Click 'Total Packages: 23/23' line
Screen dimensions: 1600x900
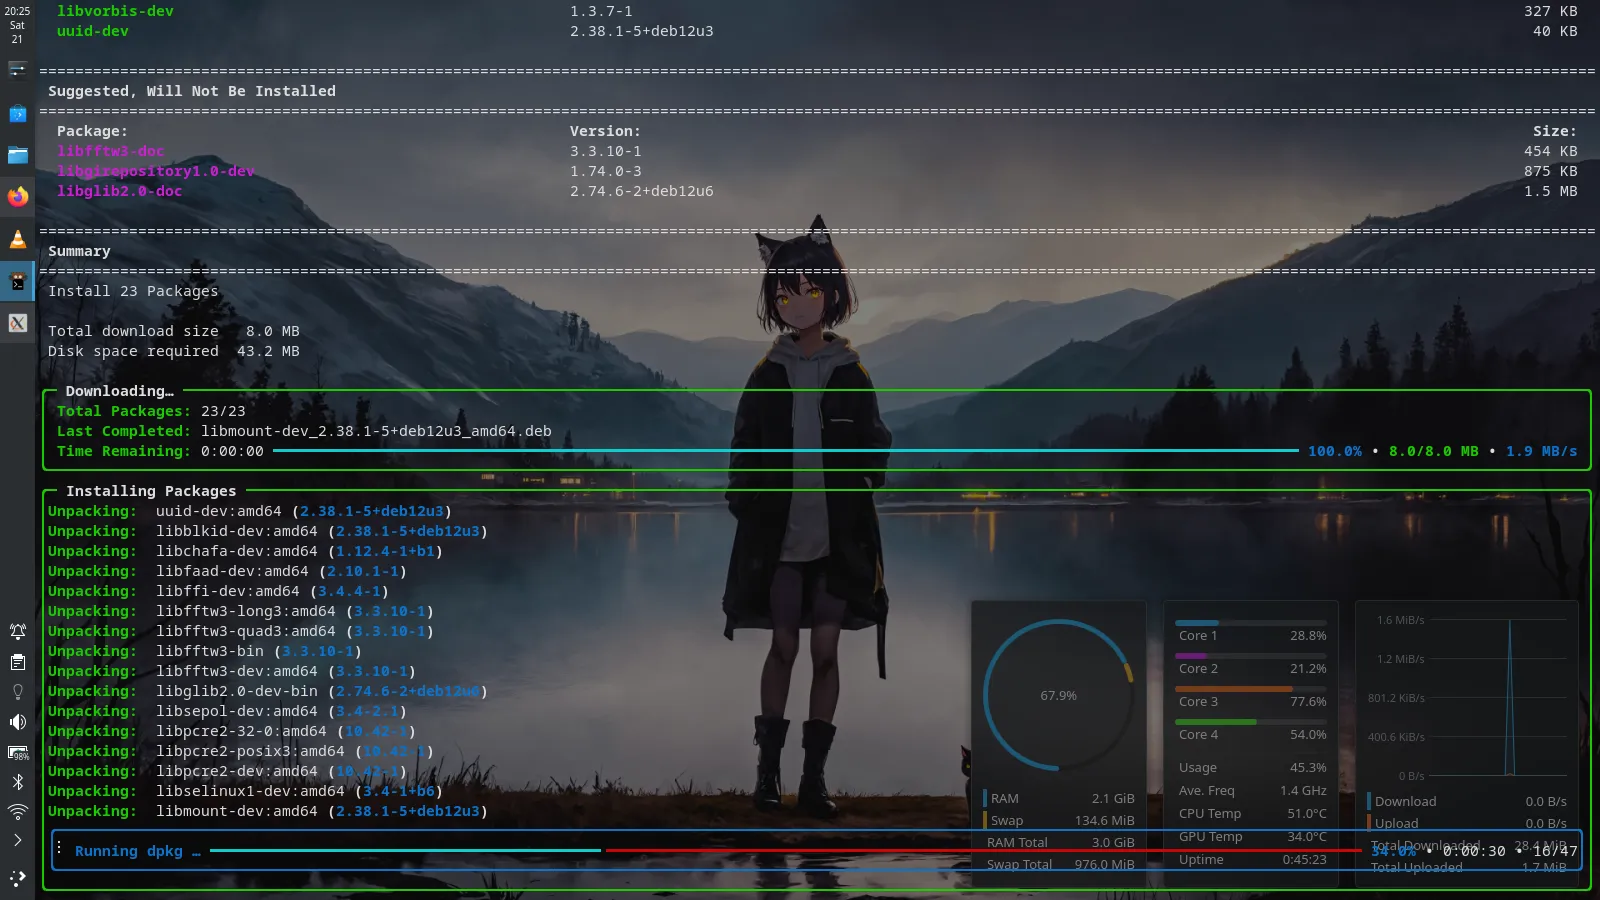[x=151, y=411]
